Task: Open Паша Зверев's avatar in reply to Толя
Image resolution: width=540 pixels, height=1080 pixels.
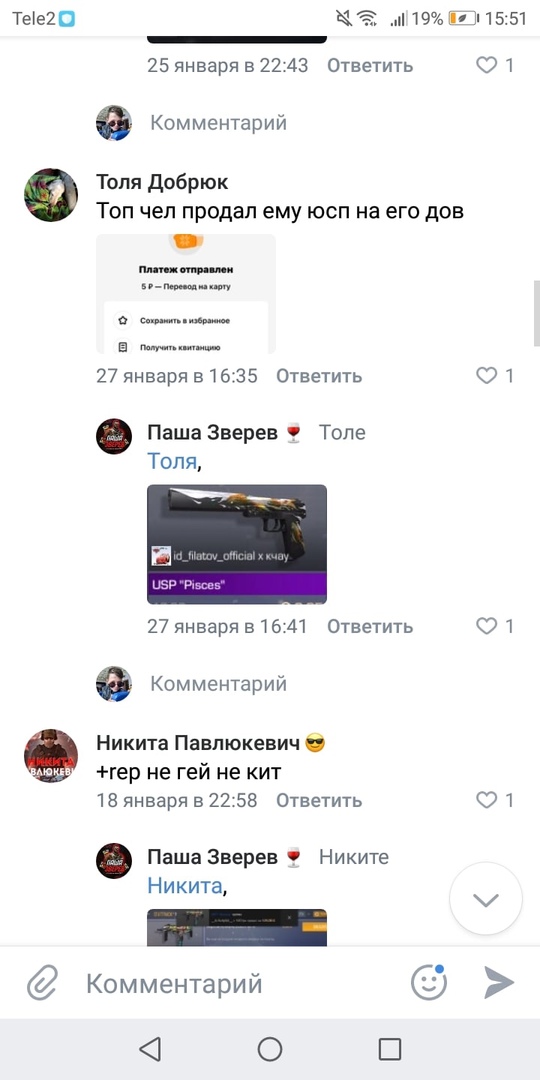Action: point(114,436)
